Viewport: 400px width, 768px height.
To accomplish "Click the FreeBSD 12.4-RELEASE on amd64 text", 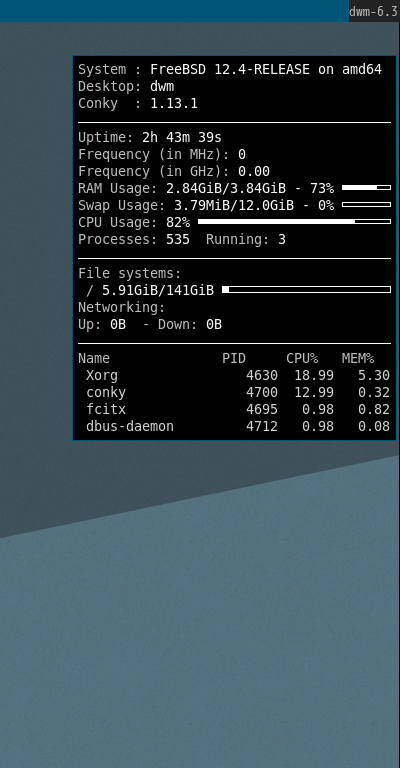I will coord(266,70).
